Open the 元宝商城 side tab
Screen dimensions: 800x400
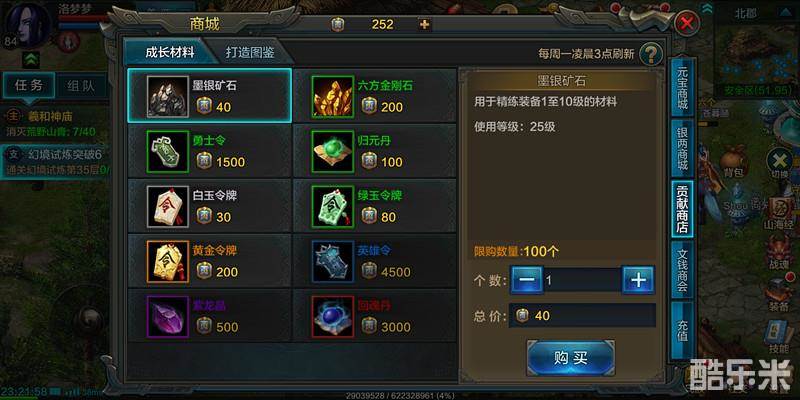point(682,89)
